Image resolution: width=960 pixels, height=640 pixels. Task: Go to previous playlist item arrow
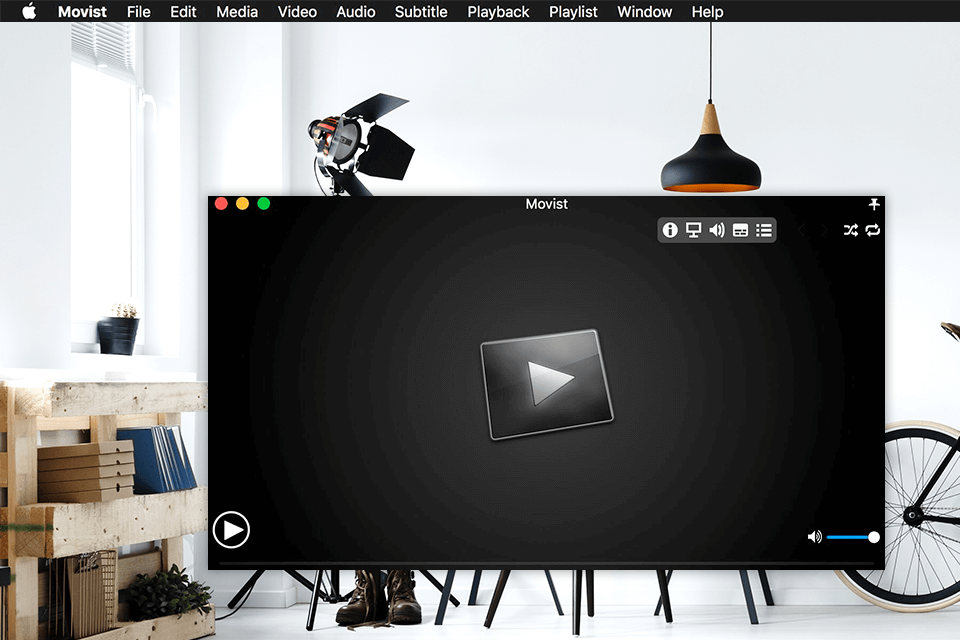coord(801,230)
